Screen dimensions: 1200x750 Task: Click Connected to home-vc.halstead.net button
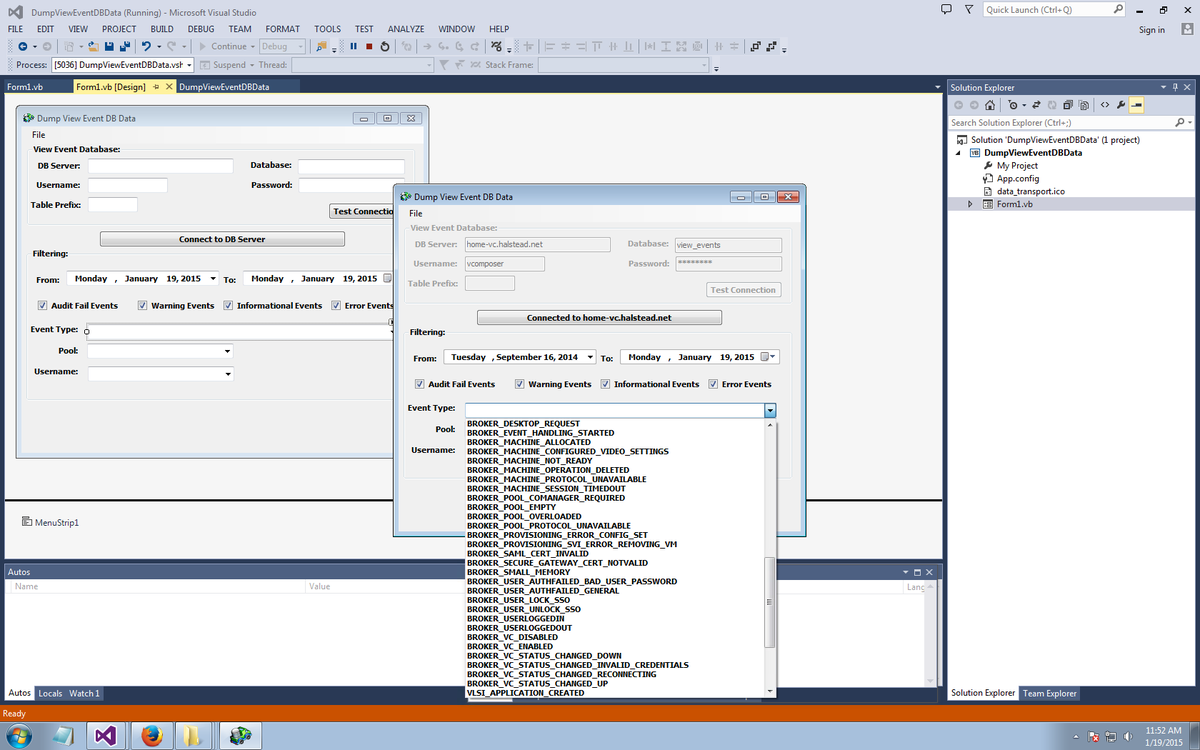[x=599, y=318]
